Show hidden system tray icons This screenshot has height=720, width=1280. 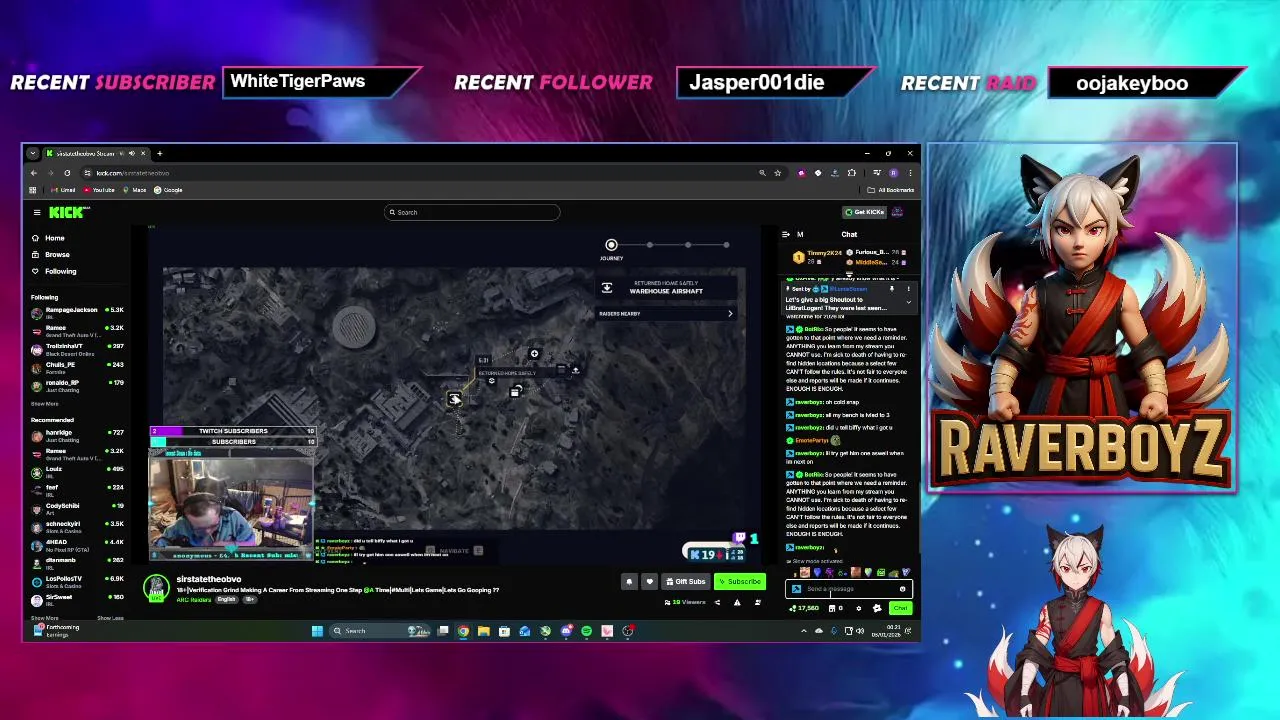point(804,631)
